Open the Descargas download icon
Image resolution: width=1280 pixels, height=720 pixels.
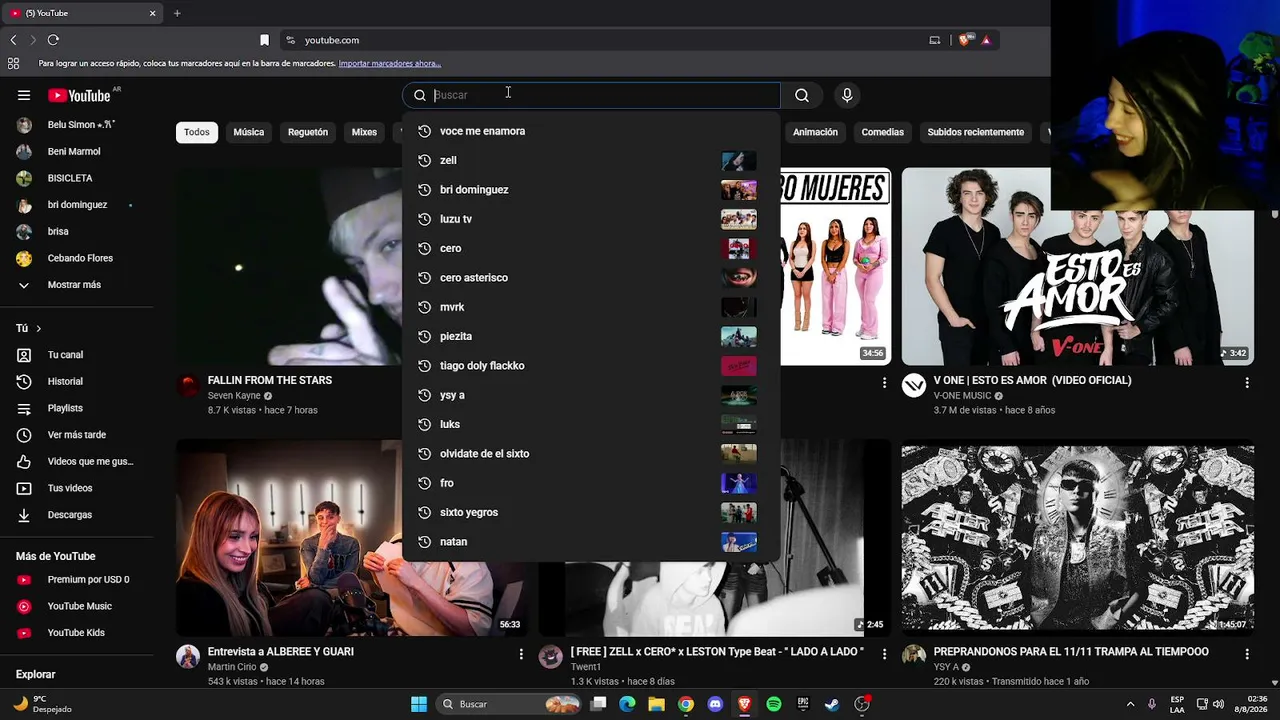tap(24, 515)
